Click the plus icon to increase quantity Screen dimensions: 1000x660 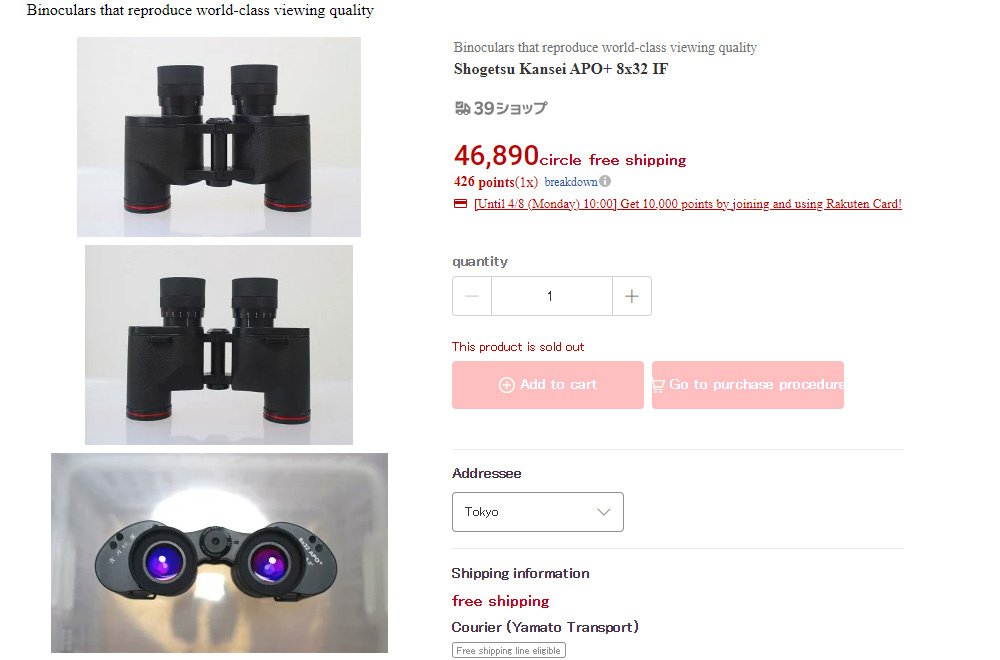pos(631,296)
